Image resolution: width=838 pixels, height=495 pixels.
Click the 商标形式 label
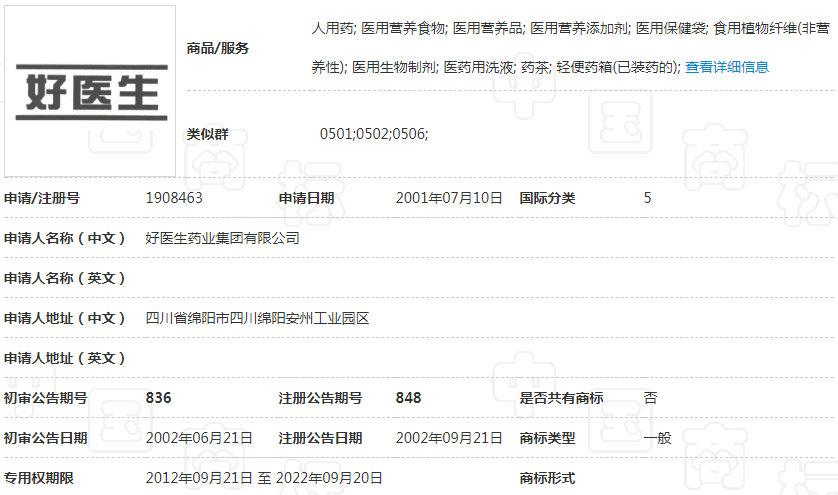click(x=547, y=478)
